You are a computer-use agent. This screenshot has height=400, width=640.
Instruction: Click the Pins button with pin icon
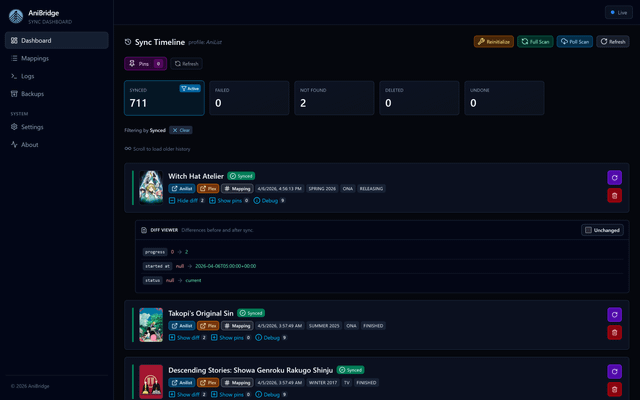(x=145, y=63)
